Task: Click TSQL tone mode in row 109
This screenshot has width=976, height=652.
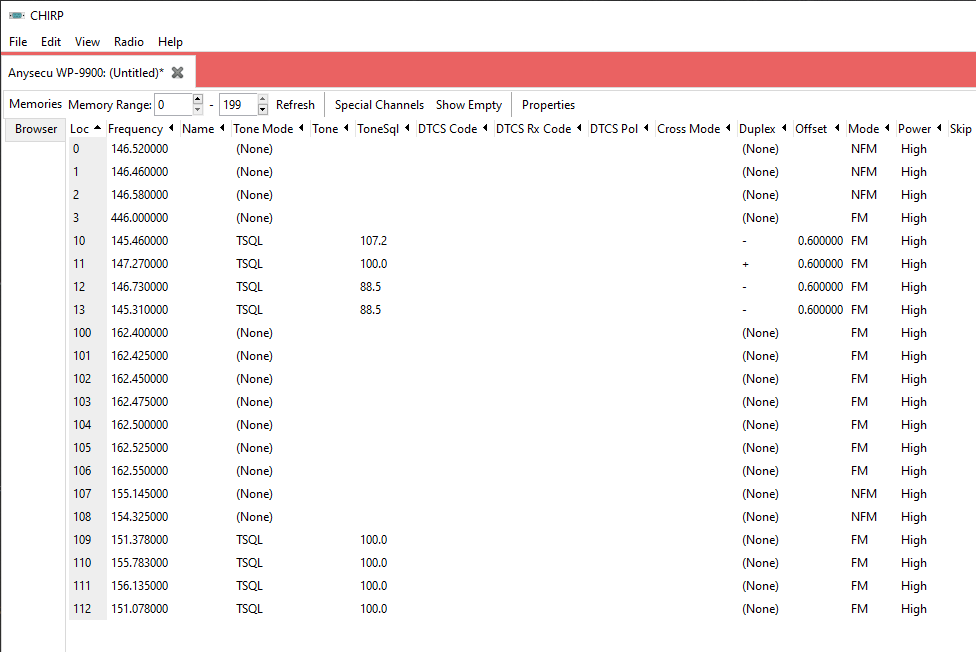Action: pyautogui.click(x=250, y=540)
